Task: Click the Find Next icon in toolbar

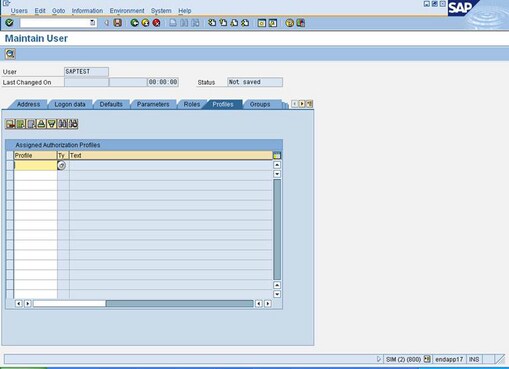Action: (x=195, y=23)
